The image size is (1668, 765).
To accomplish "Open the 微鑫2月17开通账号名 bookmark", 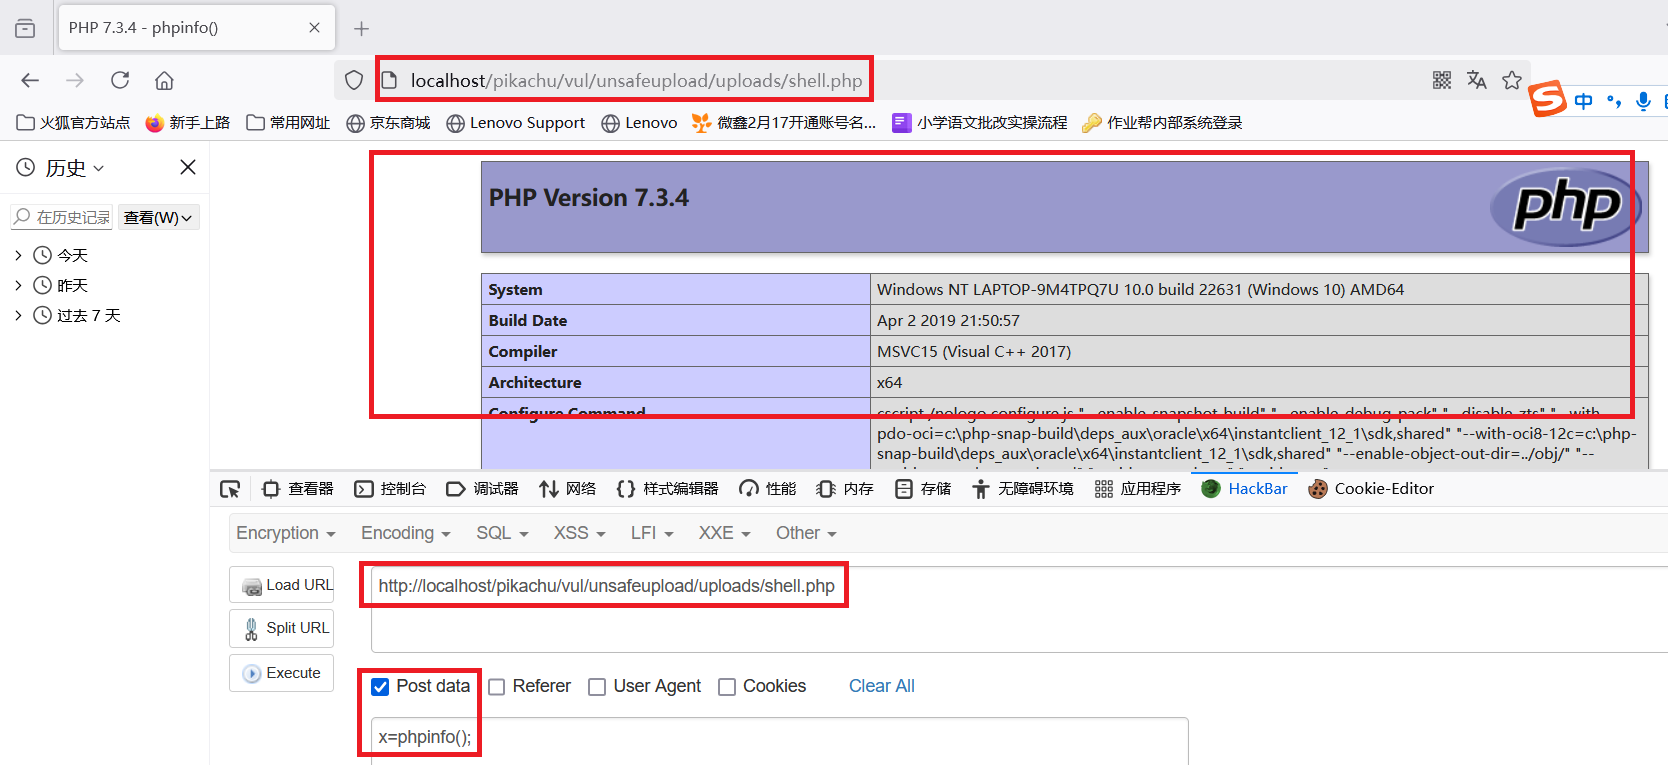I will (784, 122).
